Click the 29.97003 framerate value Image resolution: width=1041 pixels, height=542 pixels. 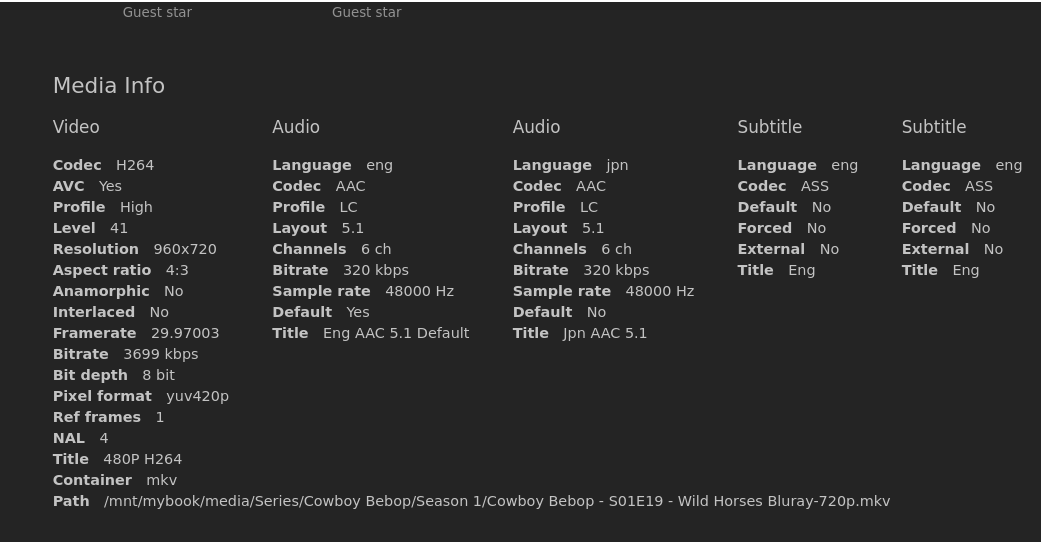coord(185,333)
